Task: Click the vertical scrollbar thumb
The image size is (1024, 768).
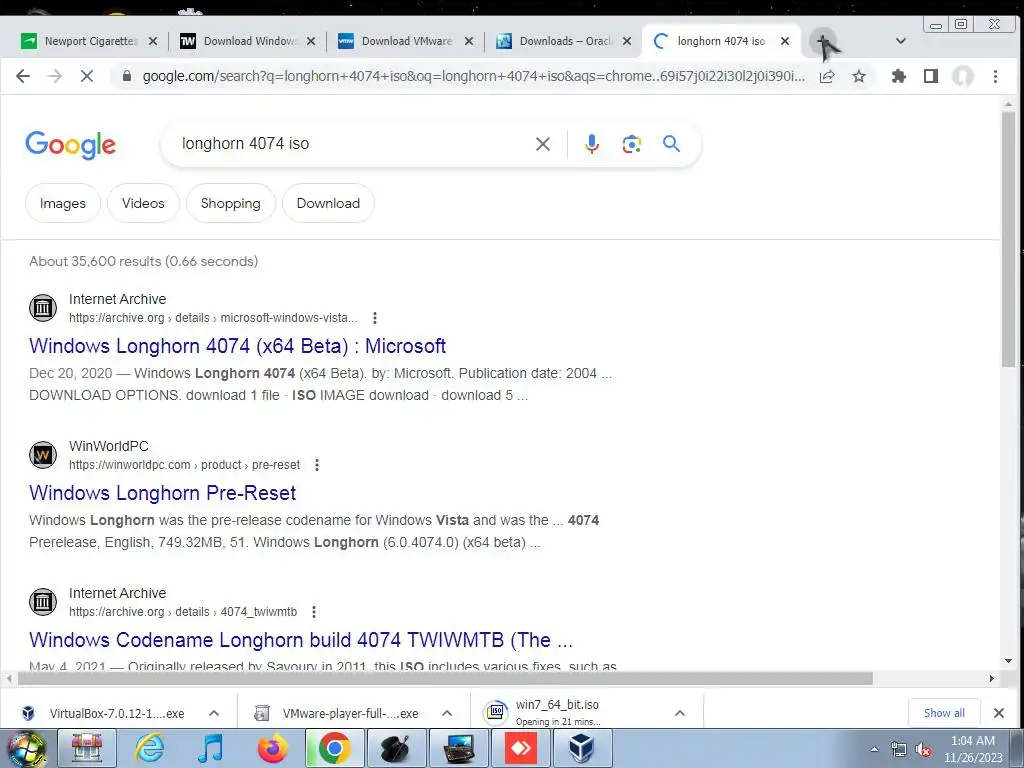Action: [1008, 238]
